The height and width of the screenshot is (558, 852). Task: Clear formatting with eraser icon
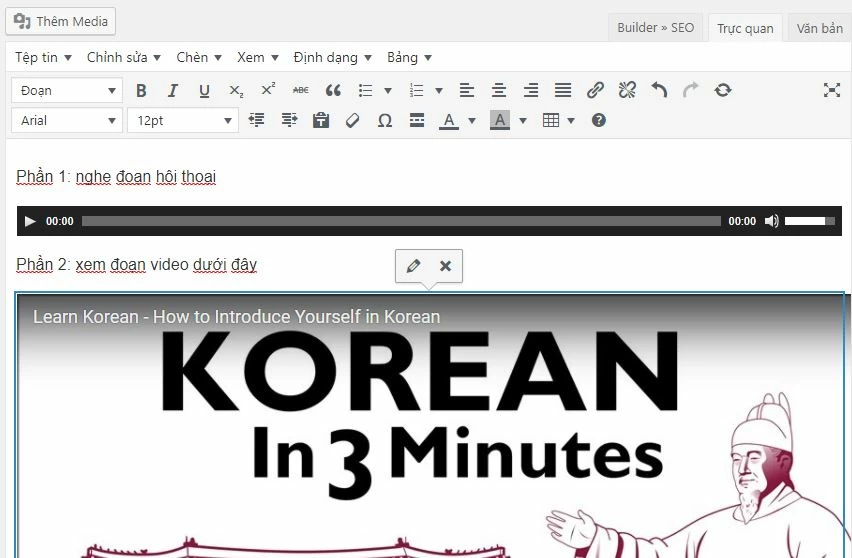[x=351, y=120]
